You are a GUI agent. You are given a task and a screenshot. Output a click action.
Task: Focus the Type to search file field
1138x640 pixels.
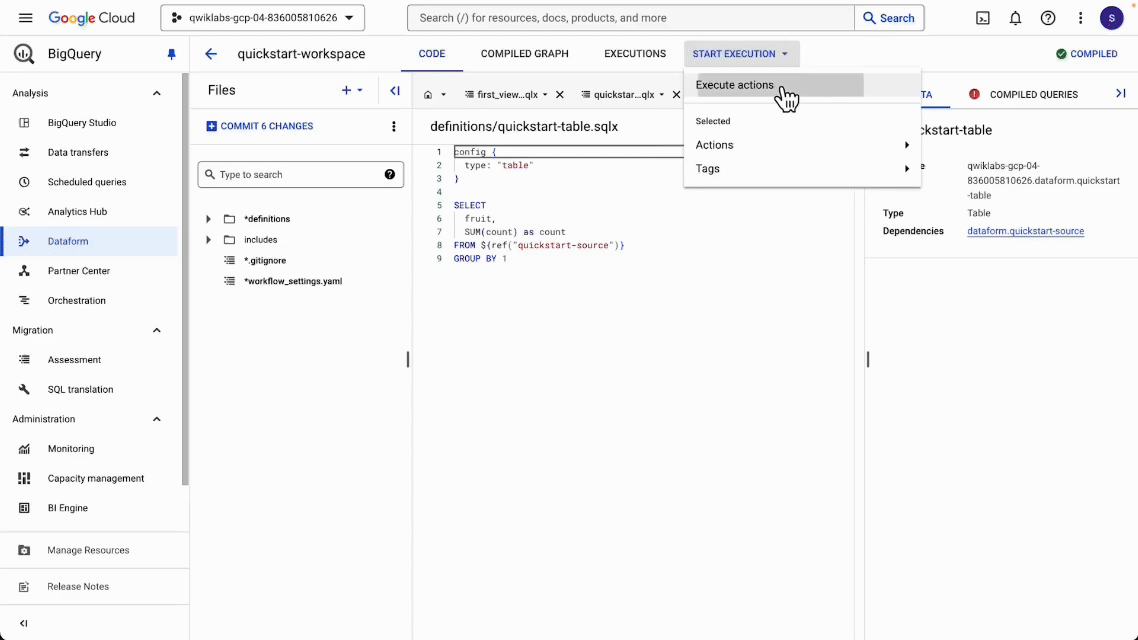[x=300, y=174]
